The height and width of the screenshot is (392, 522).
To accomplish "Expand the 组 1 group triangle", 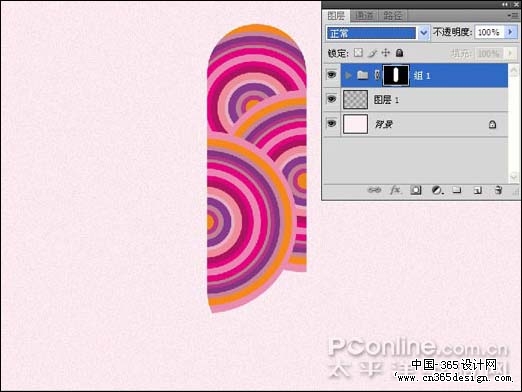I will point(349,75).
